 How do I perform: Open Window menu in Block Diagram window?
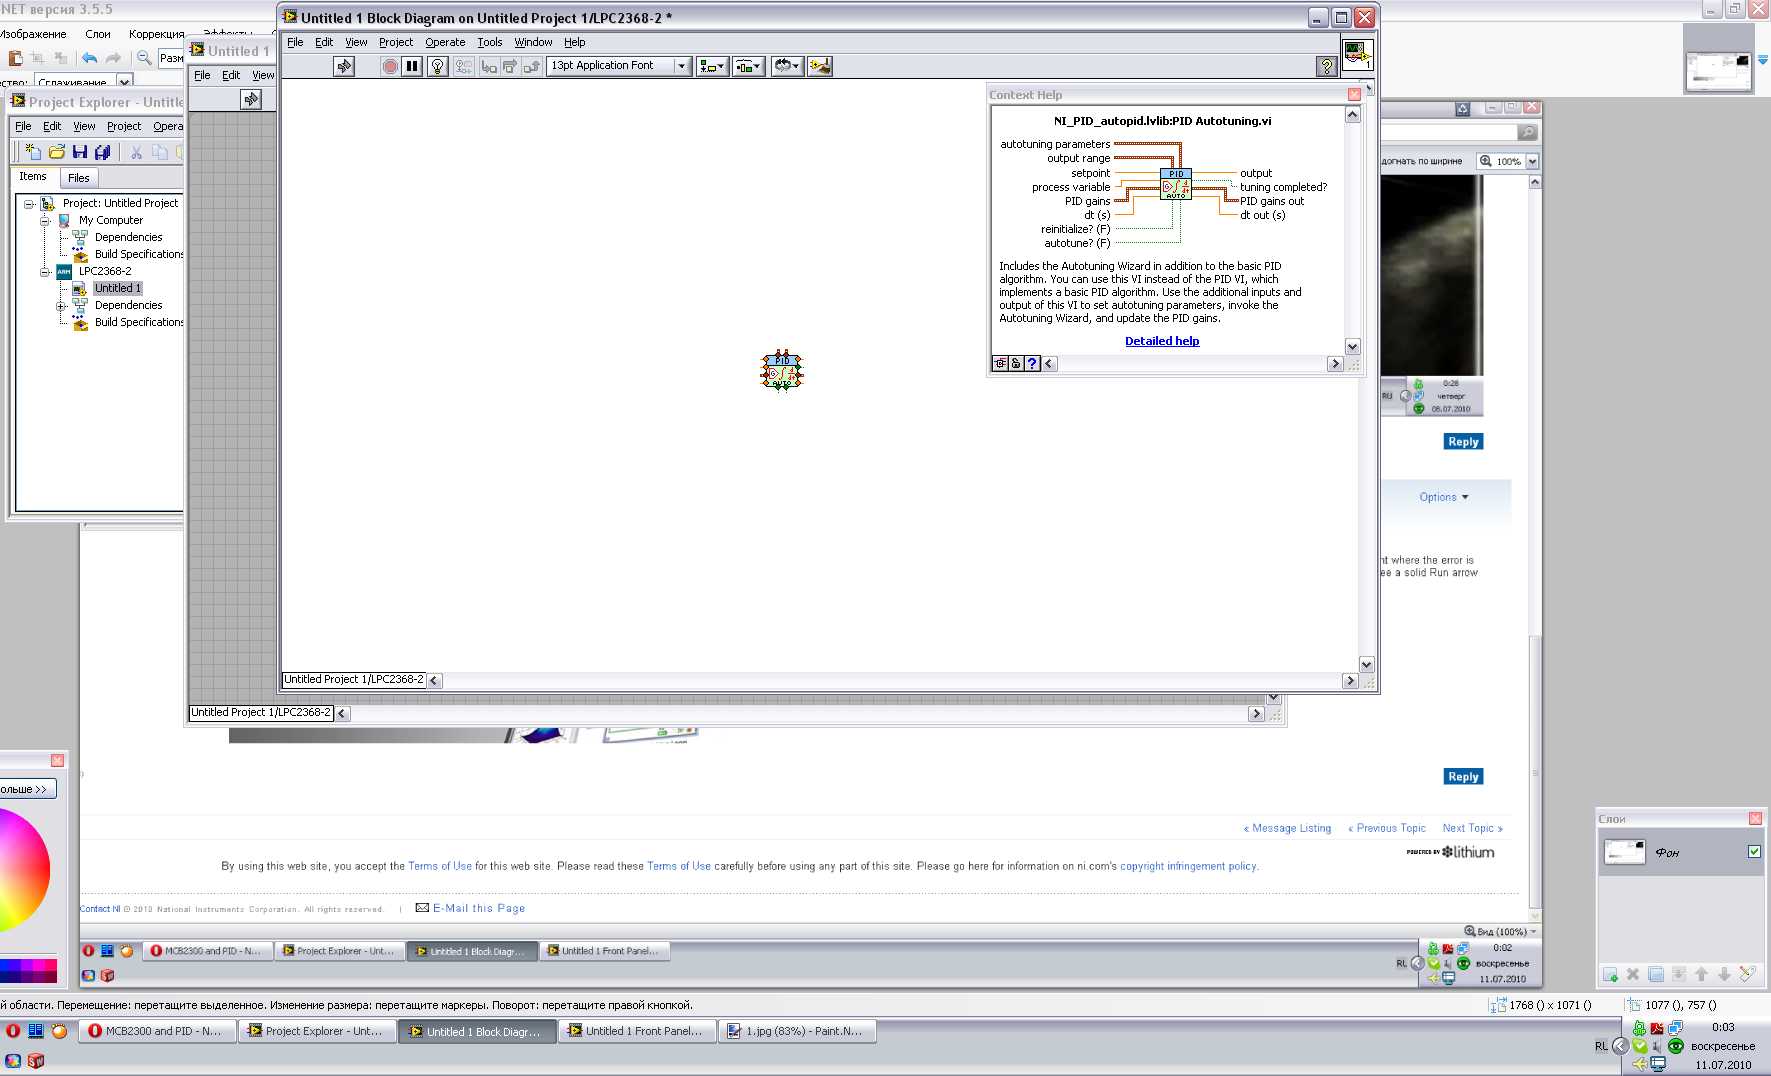tap(533, 42)
